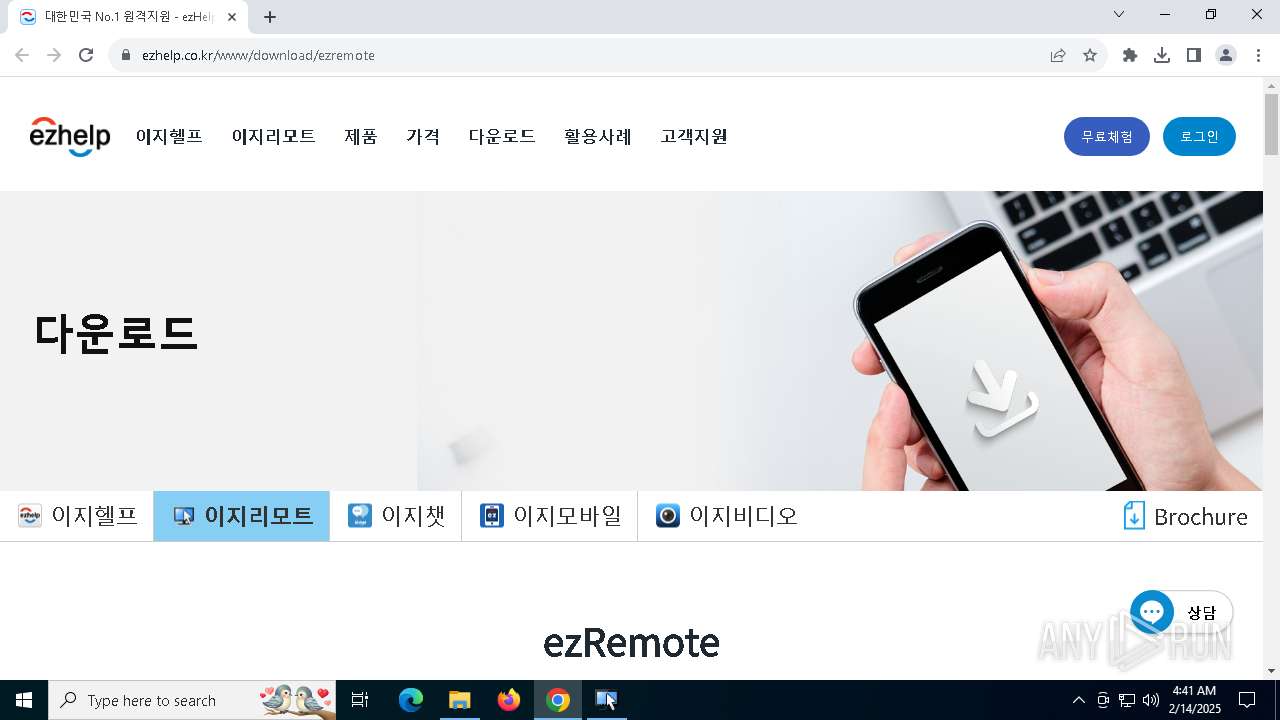This screenshot has width=1280, height=720.
Task: Launch Firefox from taskbar
Action: (509, 700)
